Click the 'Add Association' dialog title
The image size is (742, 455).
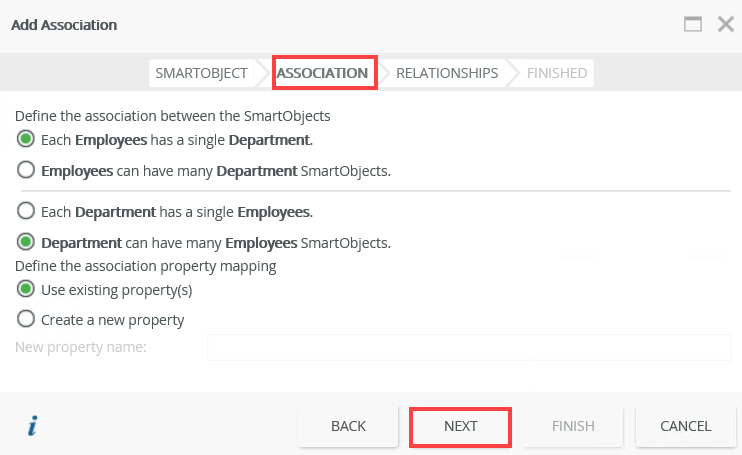64,24
